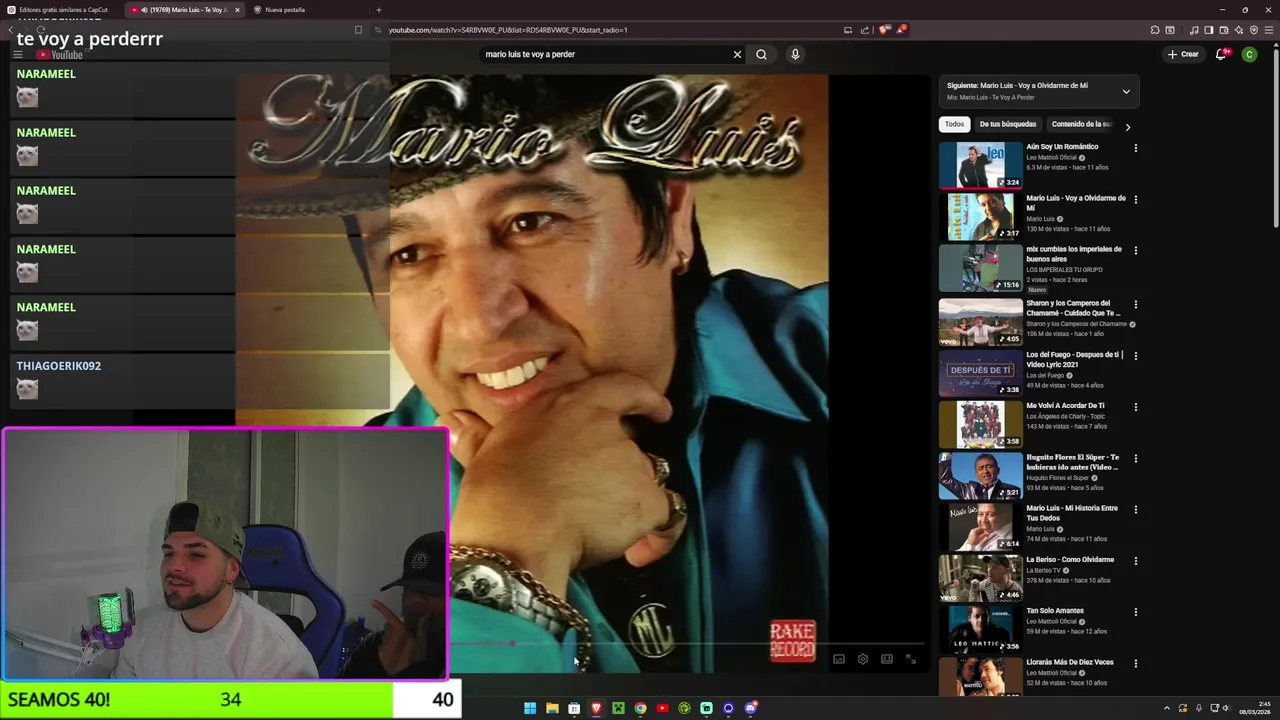
Task: Open the YouTube hamburger guide menu
Action: (17, 55)
